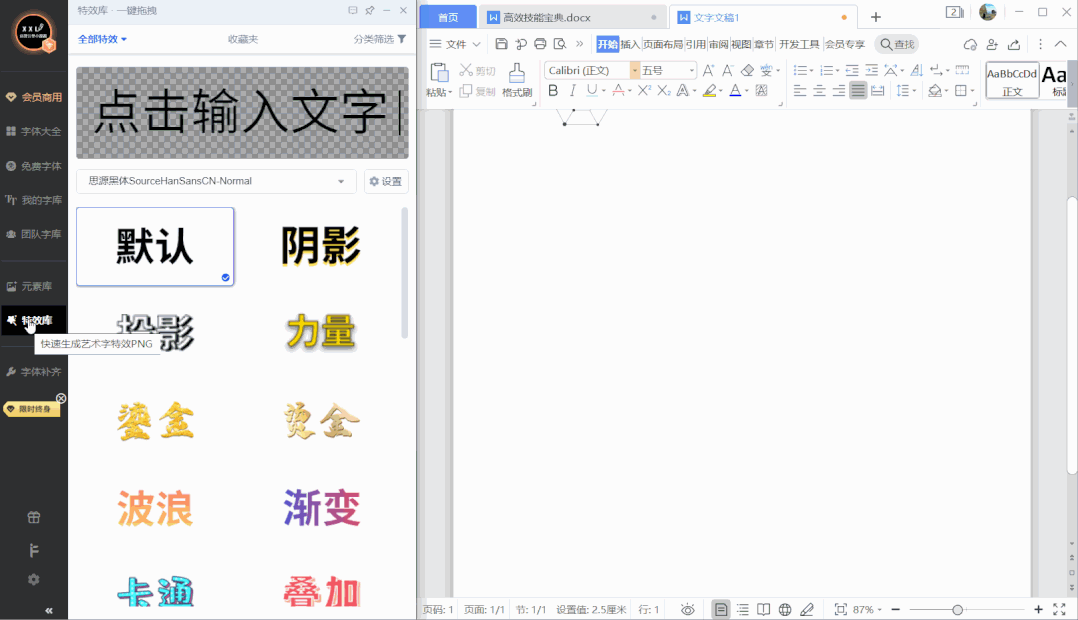Expand the 全部特效 category dropdown

[x=103, y=39]
